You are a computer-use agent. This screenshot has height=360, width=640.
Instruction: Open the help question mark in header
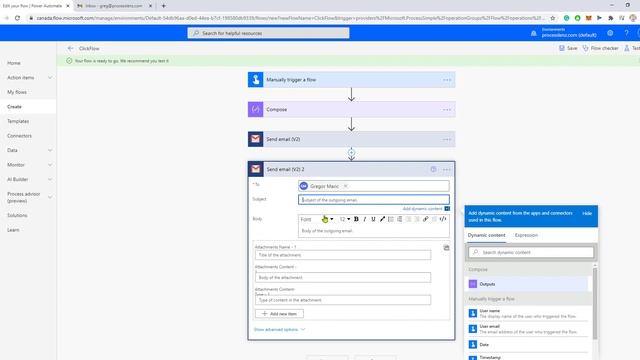tap(626, 33)
